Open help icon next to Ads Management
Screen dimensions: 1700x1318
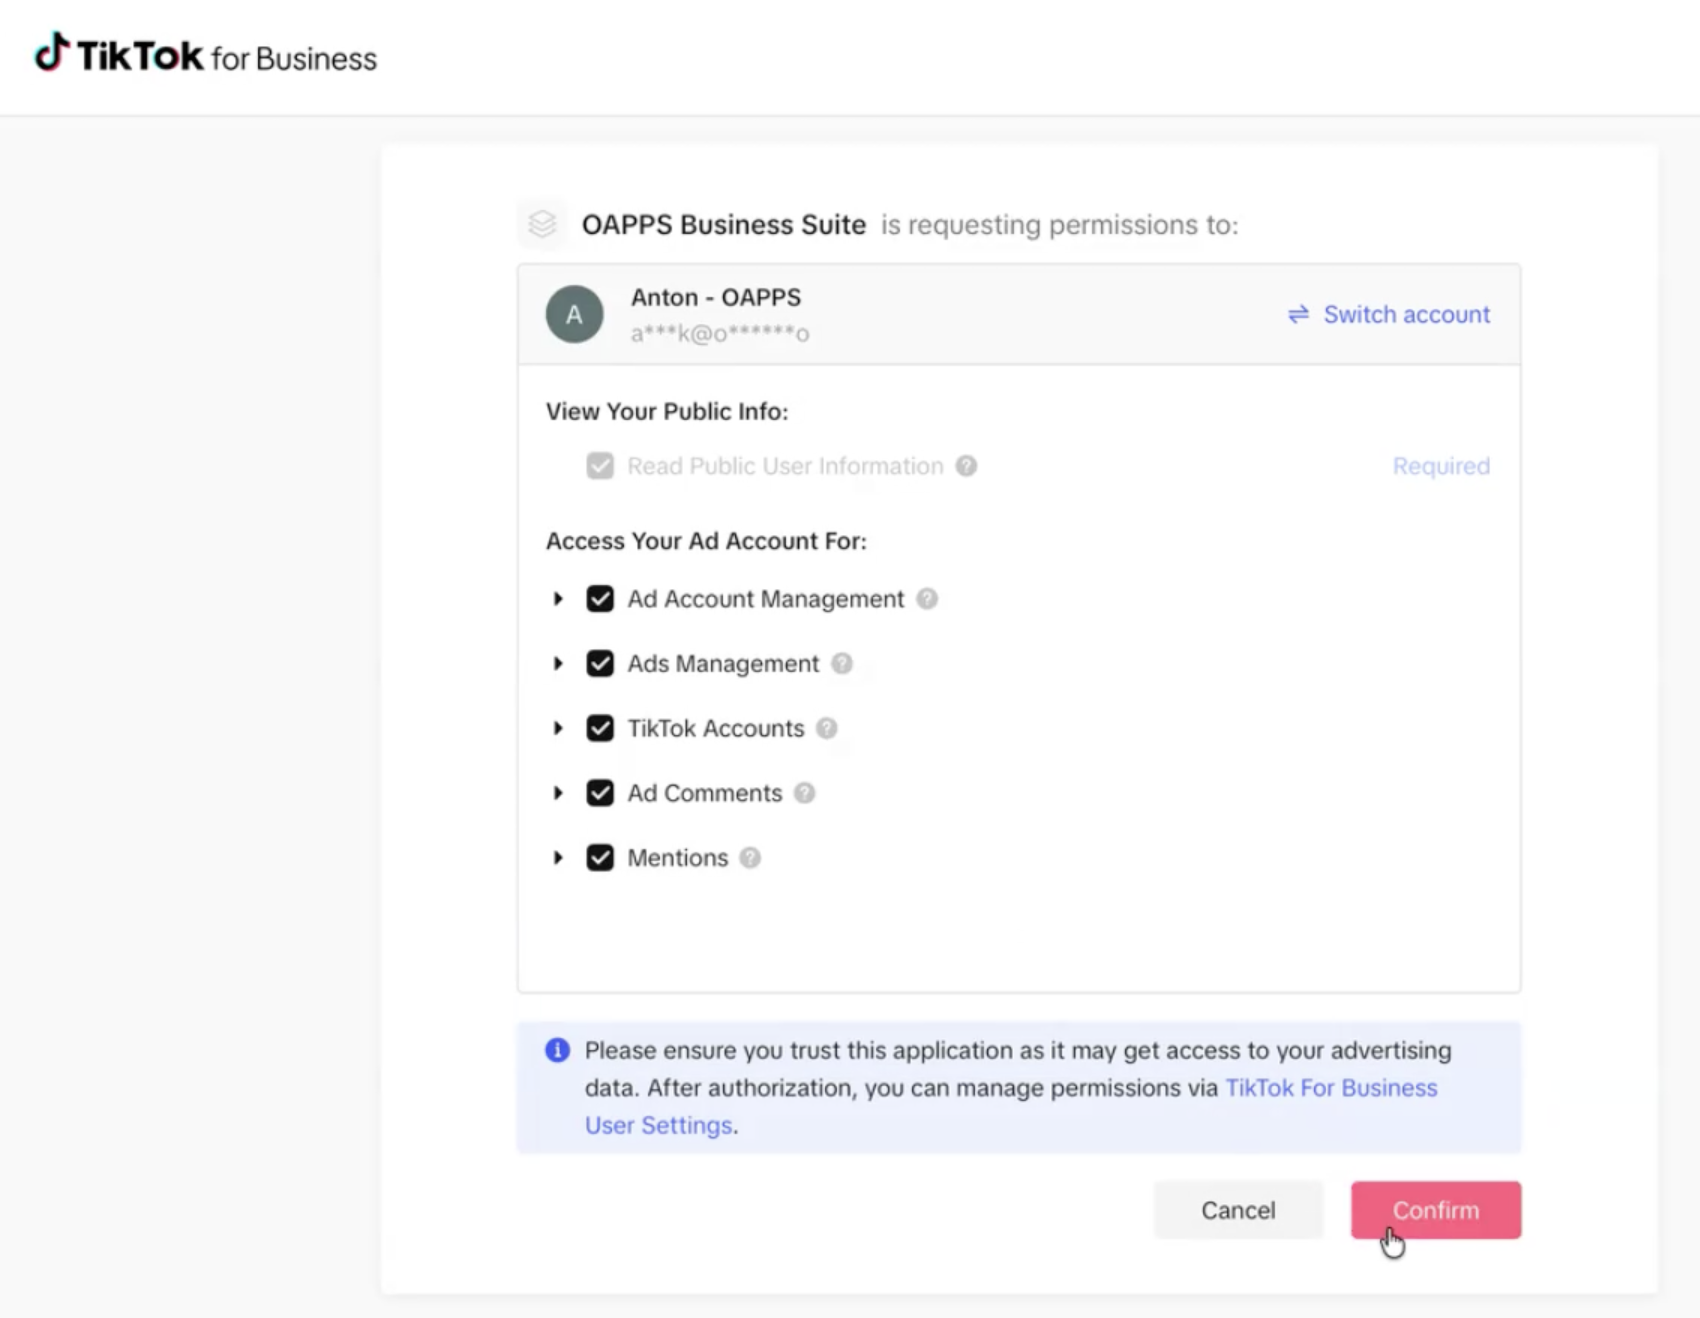coord(842,664)
